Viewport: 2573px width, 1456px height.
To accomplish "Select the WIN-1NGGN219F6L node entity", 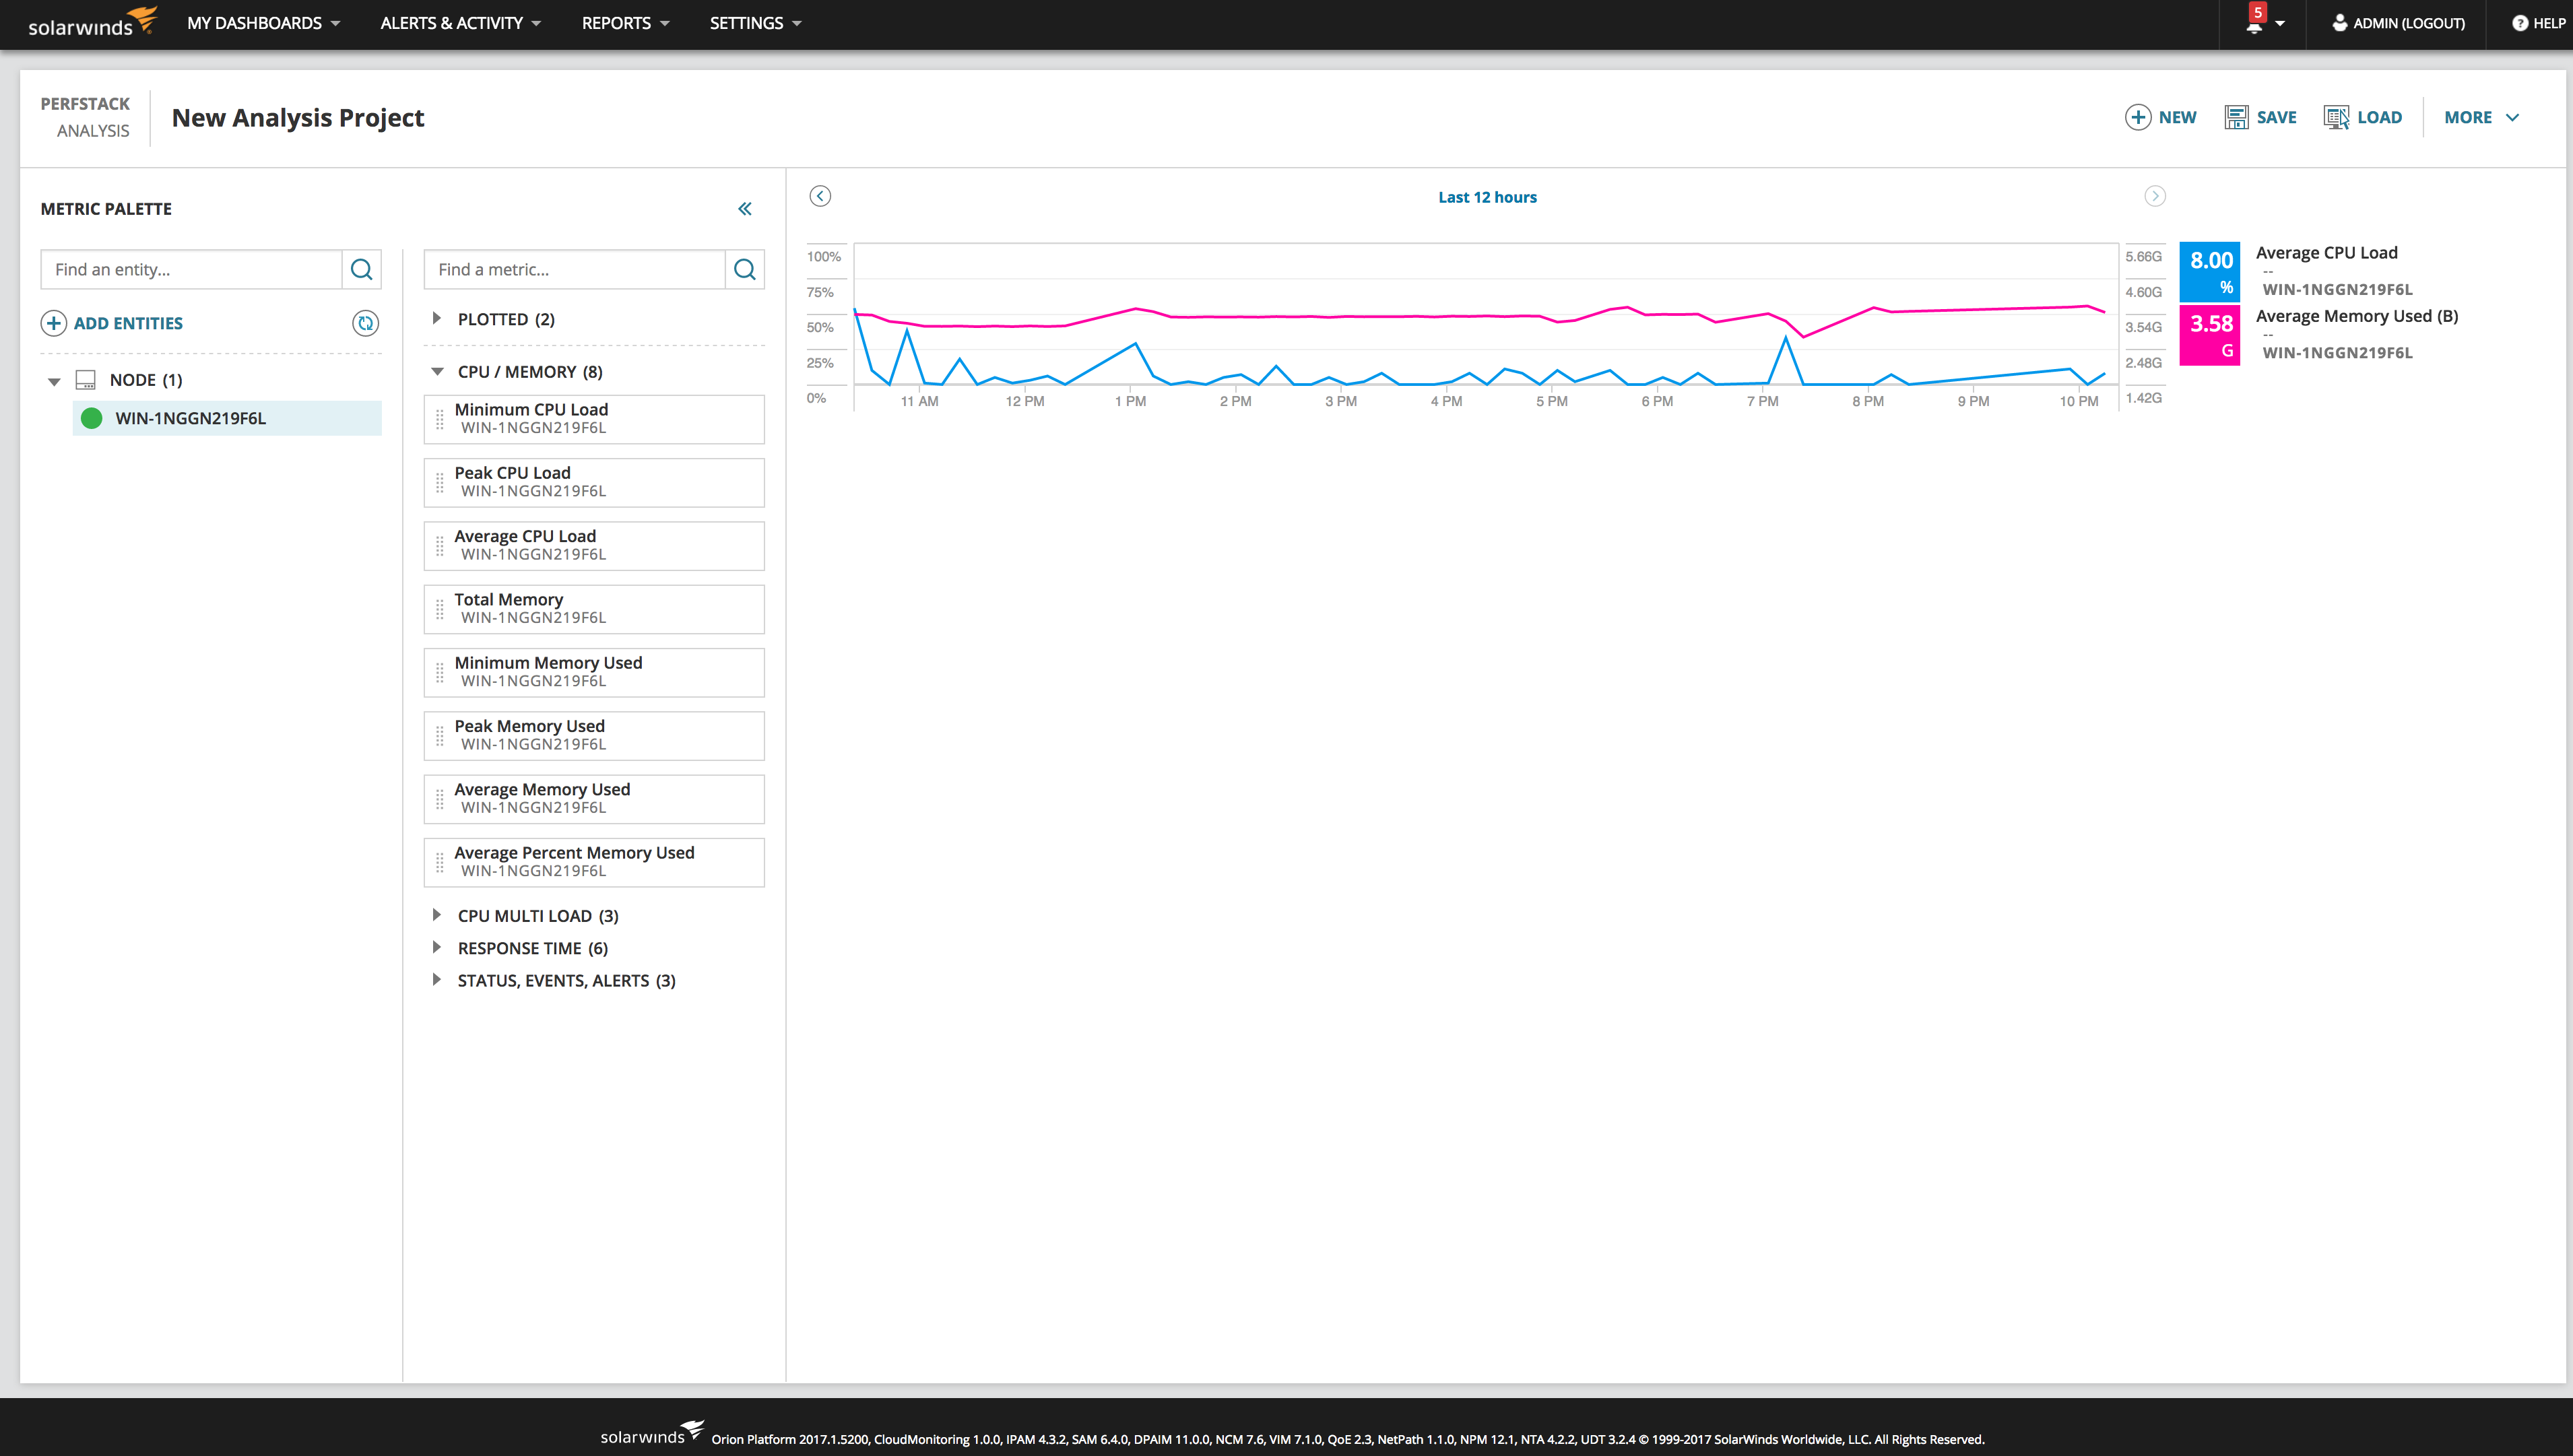I will (x=190, y=418).
